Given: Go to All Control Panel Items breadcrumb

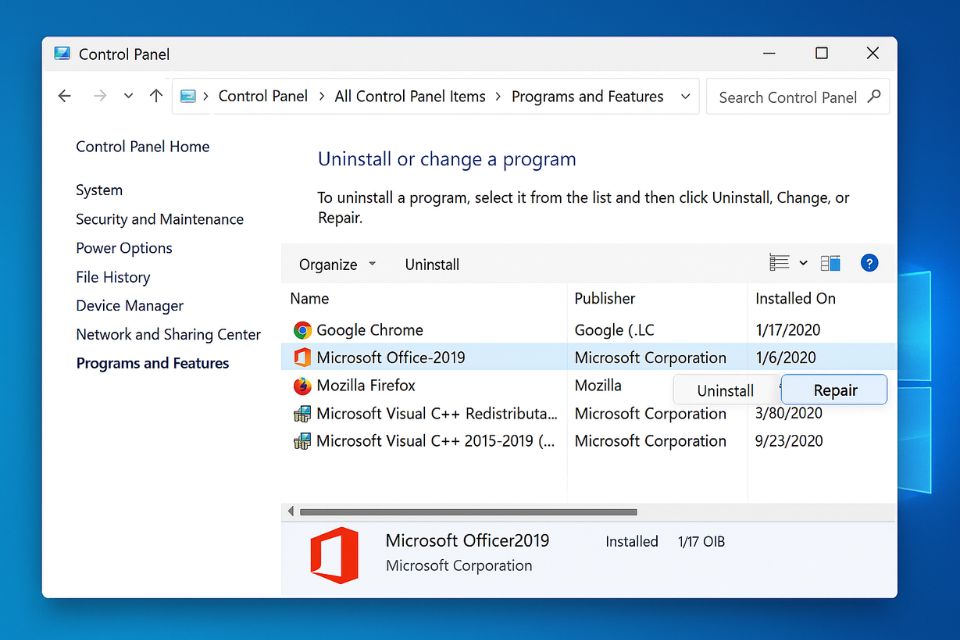Looking at the screenshot, I should coord(410,96).
